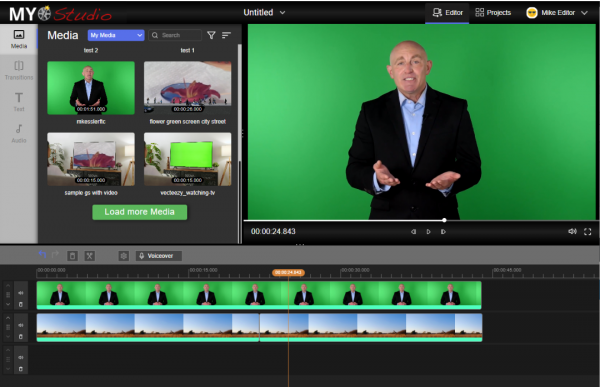
Task: Click the 'test 2' media label
Action: click(91, 50)
